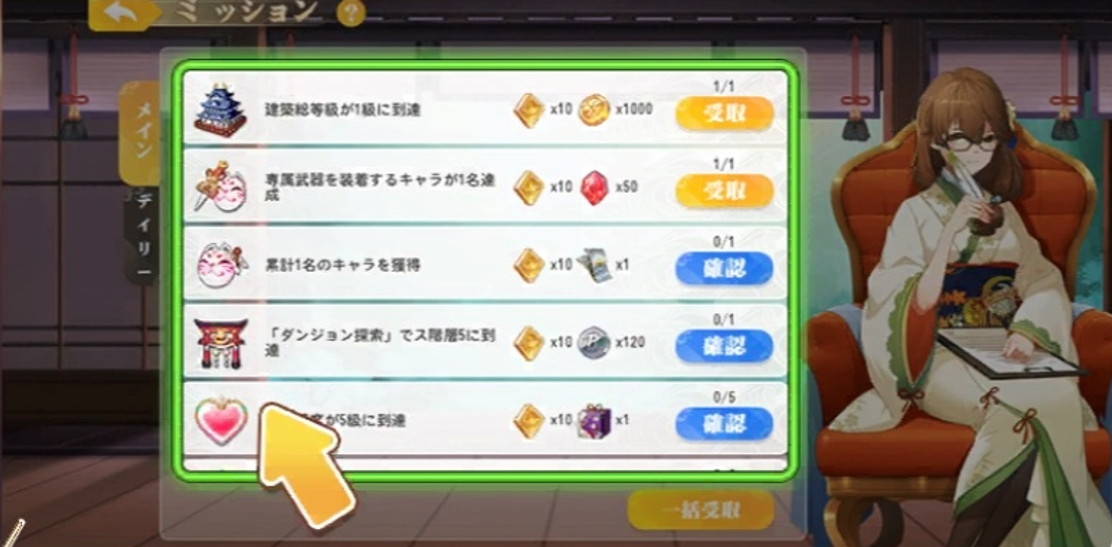Select the silver P coin reward x120
Image resolution: width=1112 pixels, height=547 pixels.
point(594,343)
